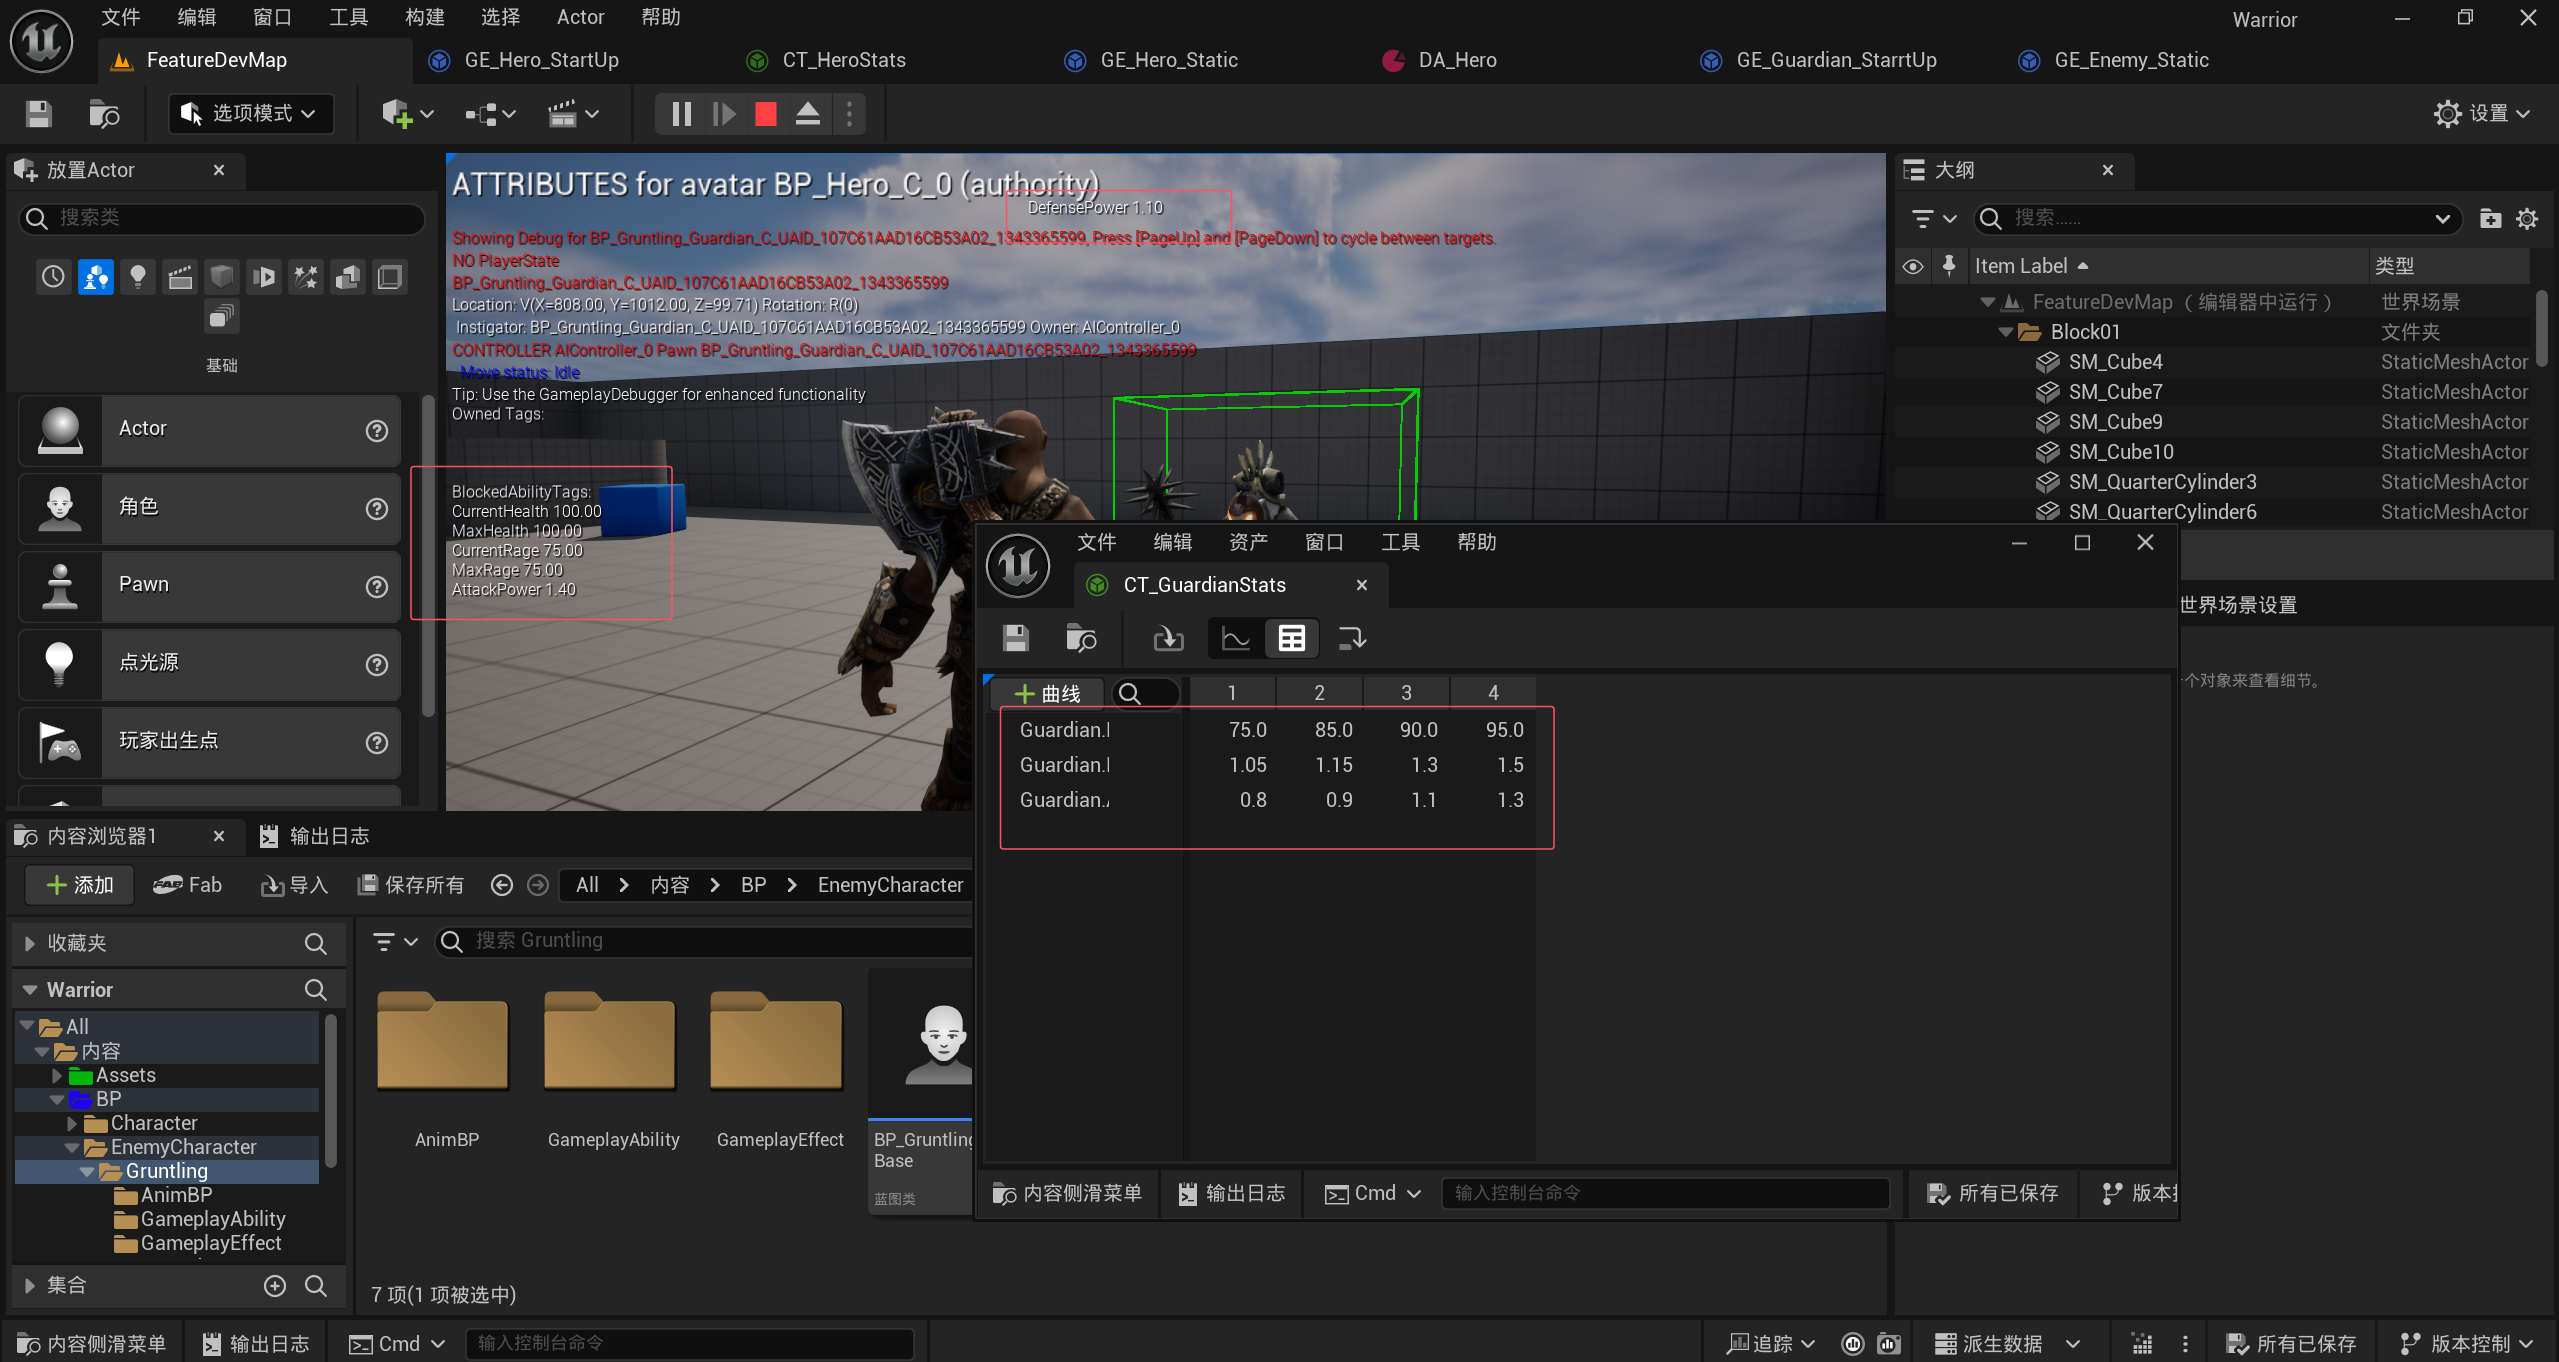This screenshot has height=1362, width=2559.
Task: Select the 玩家出生点 player start actor
Action: [210, 742]
